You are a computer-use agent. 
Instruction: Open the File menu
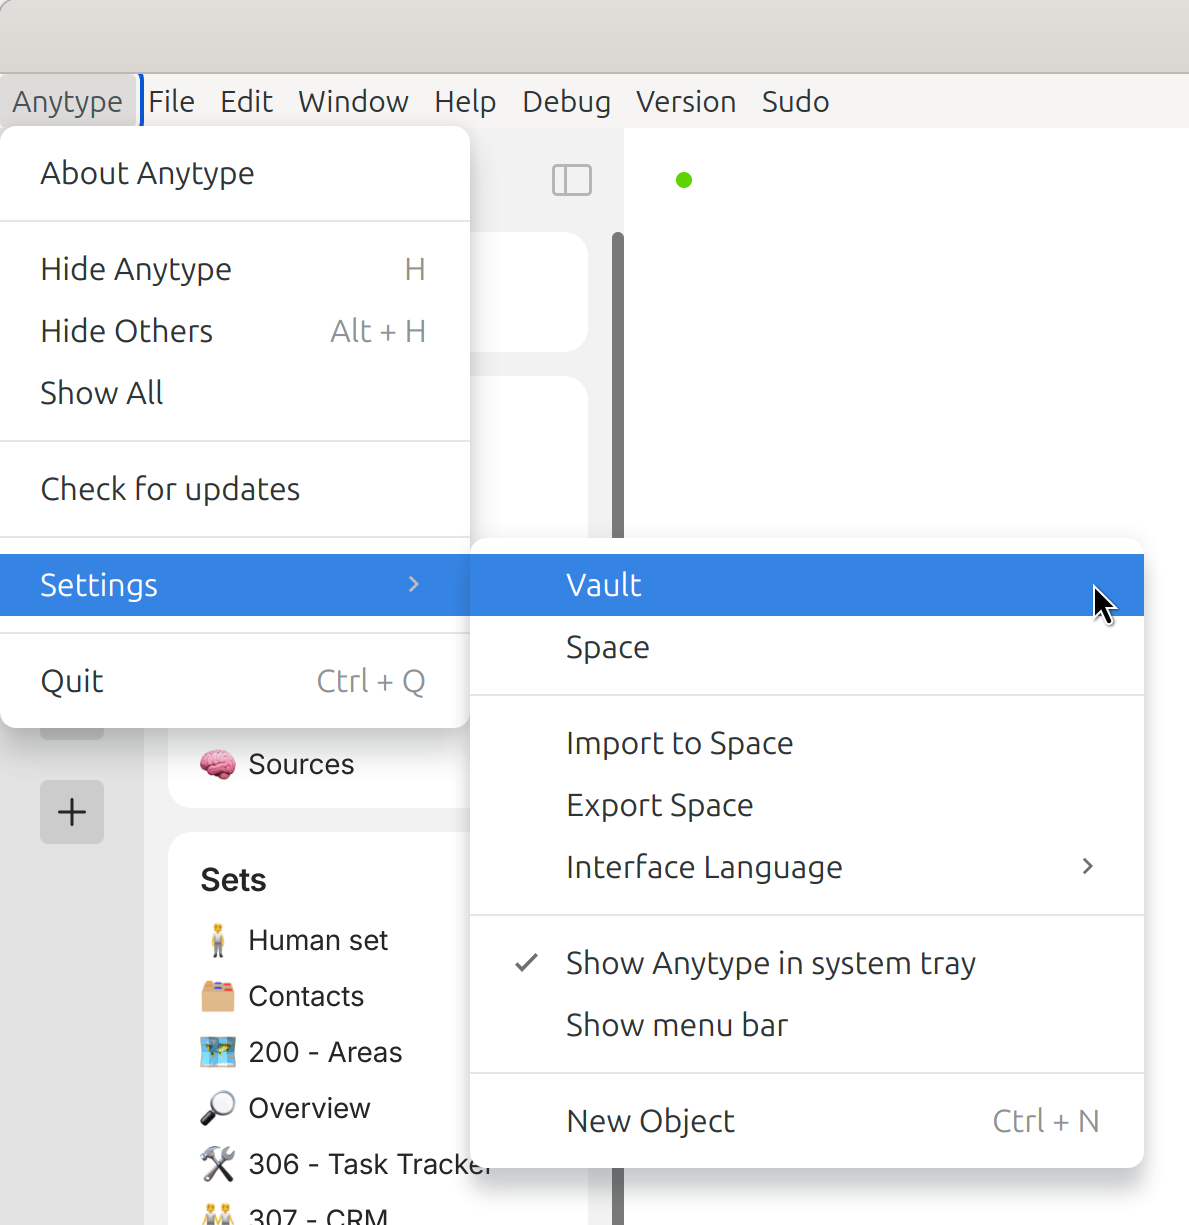point(172,101)
